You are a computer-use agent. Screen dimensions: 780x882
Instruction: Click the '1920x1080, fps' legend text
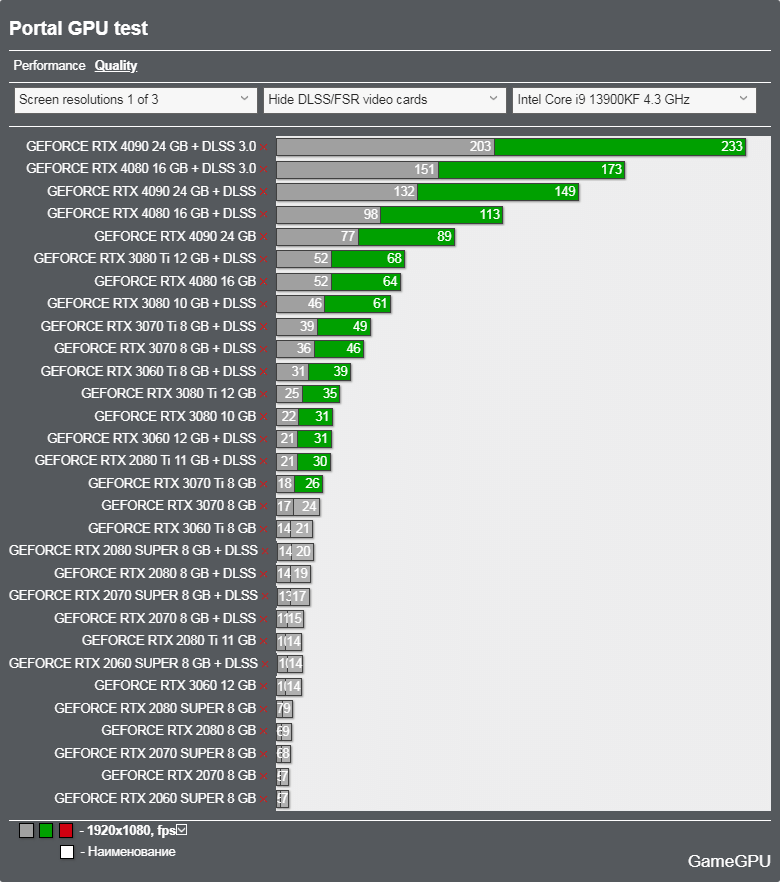point(130,830)
